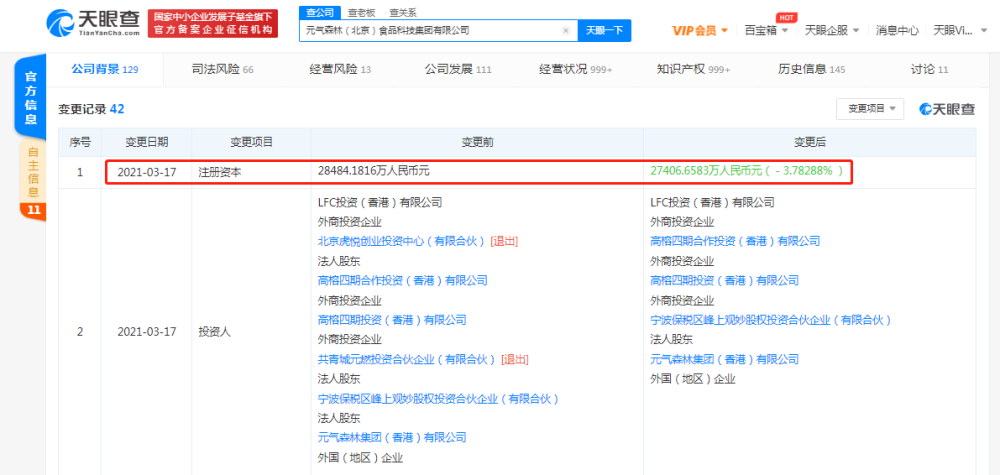
Task: Switch to the 公司背景 tab
Action: tap(105, 69)
